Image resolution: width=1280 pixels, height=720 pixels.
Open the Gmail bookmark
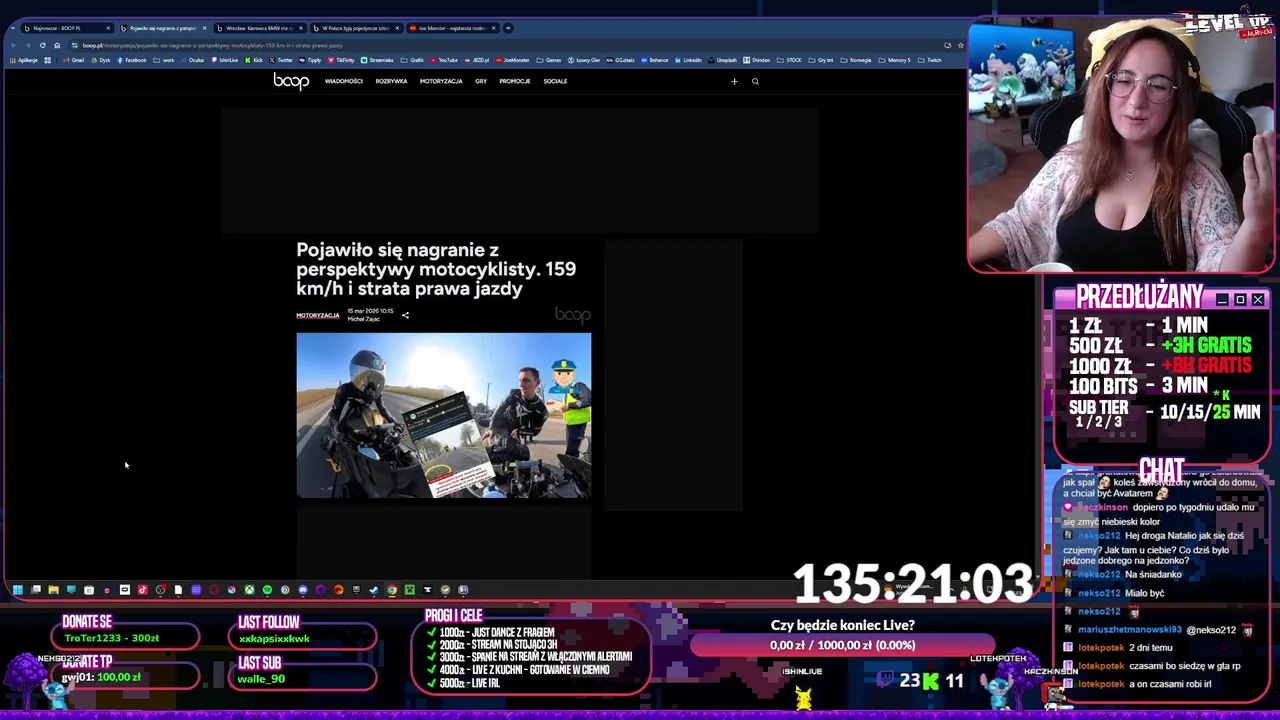pos(74,60)
